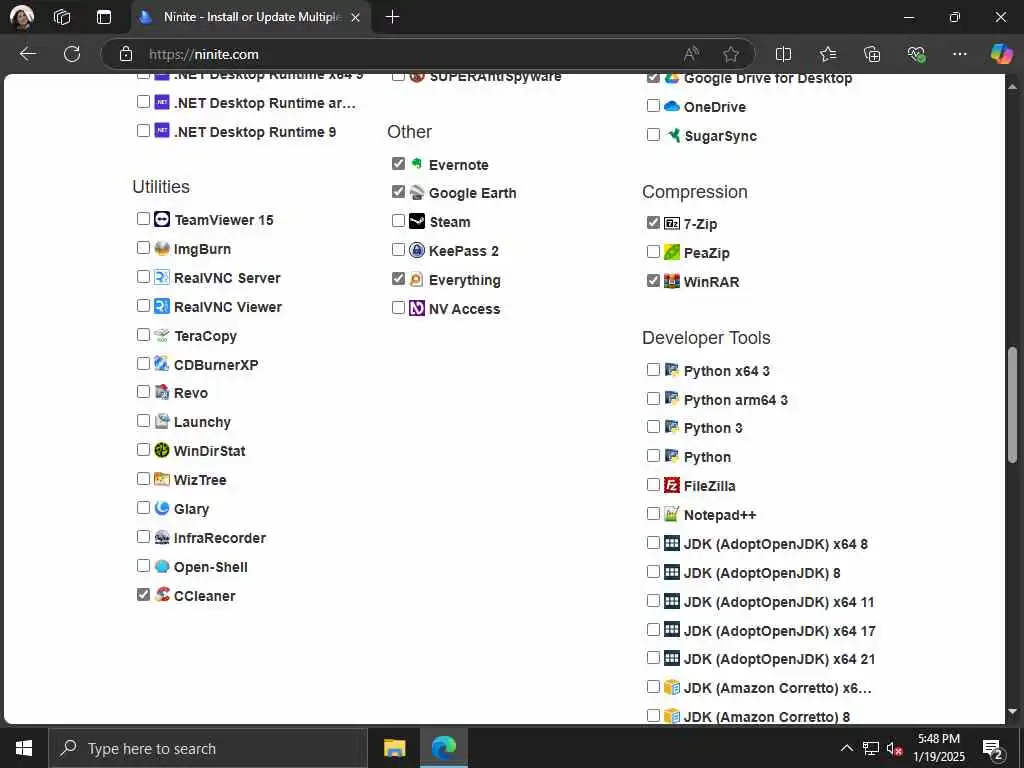Image resolution: width=1024 pixels, height=768 pixels.
Task: Switch to the Ninite browser tab
Action: 251,17
